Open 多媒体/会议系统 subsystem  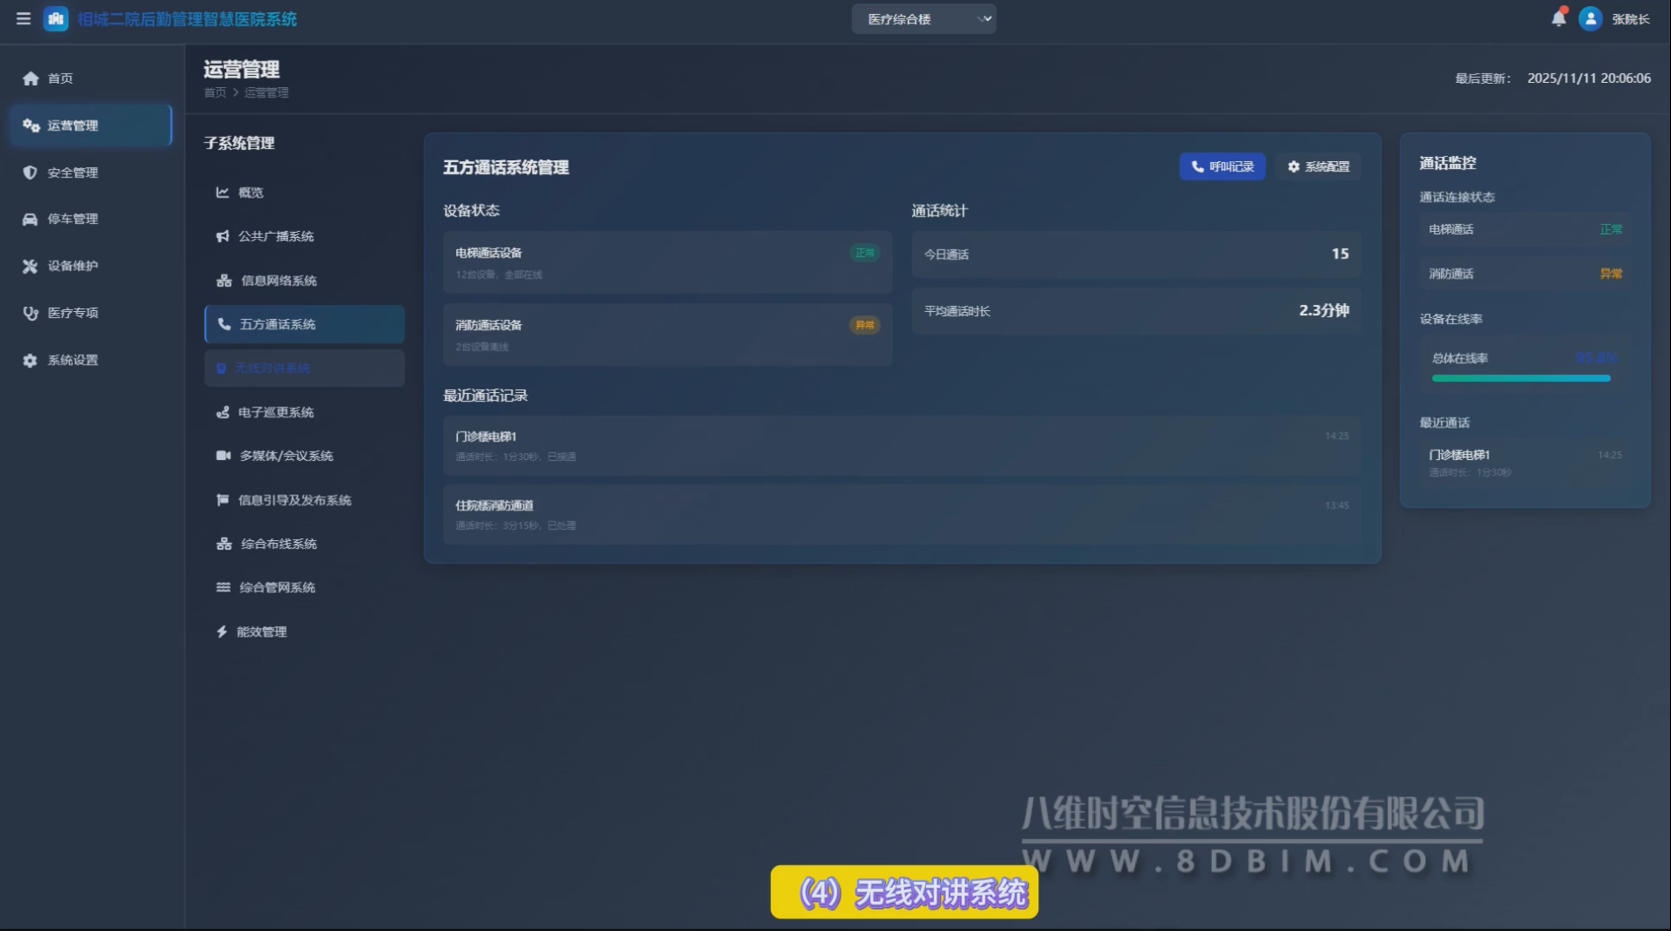(285, 456)
